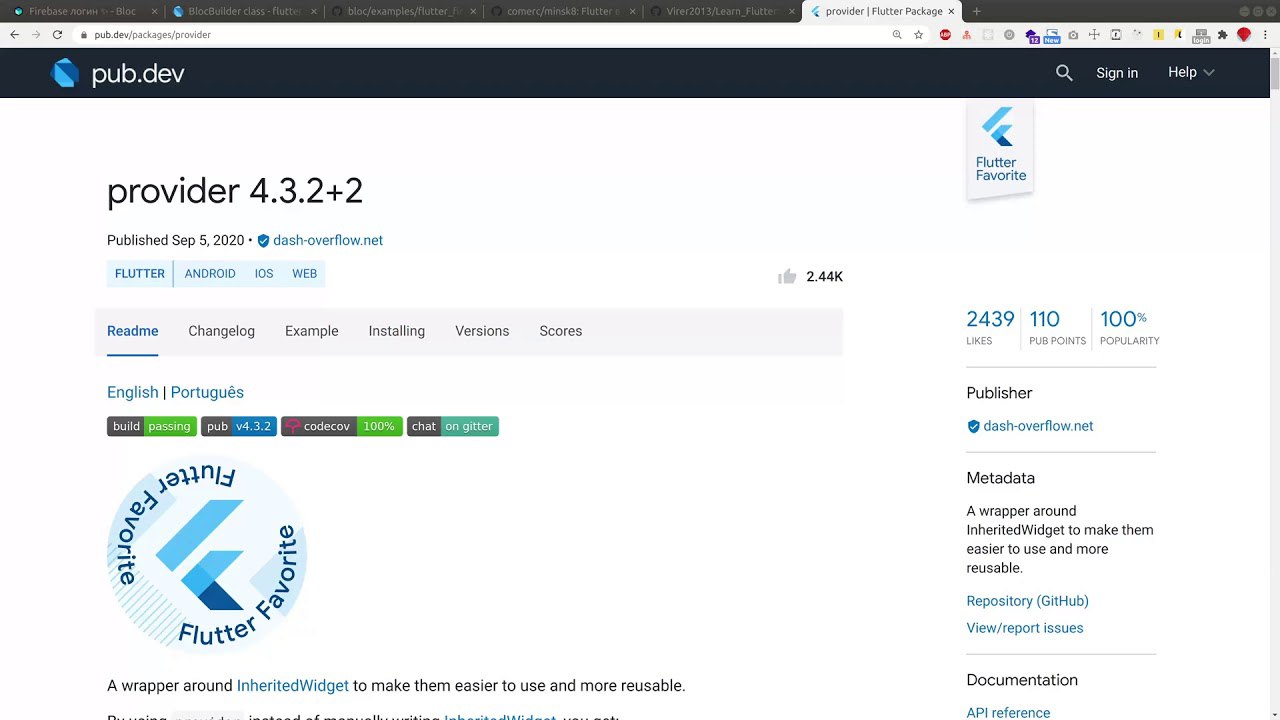Click the pub v4.3.2 badge

point(239,426)
